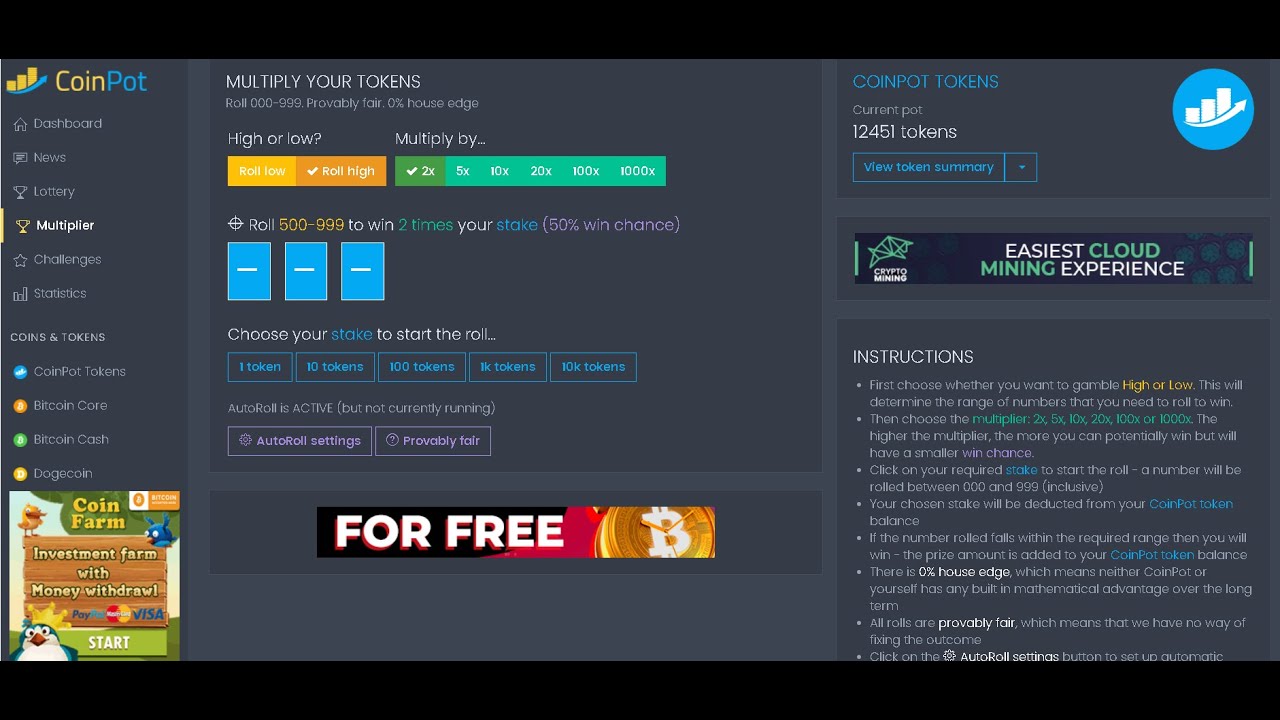This screenshot has width=1280, height=720.
Task: Click the 12451 tokens pot value
Action: point(904,132)
